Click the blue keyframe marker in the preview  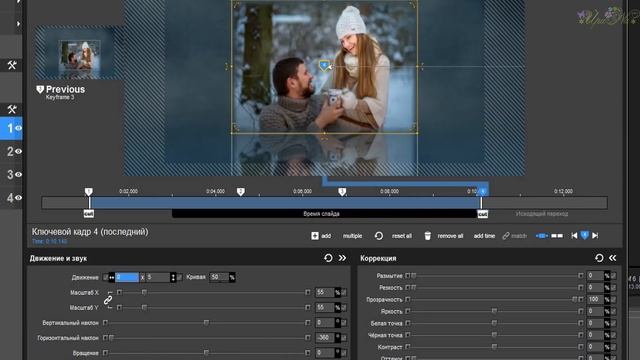click(324, 65)
